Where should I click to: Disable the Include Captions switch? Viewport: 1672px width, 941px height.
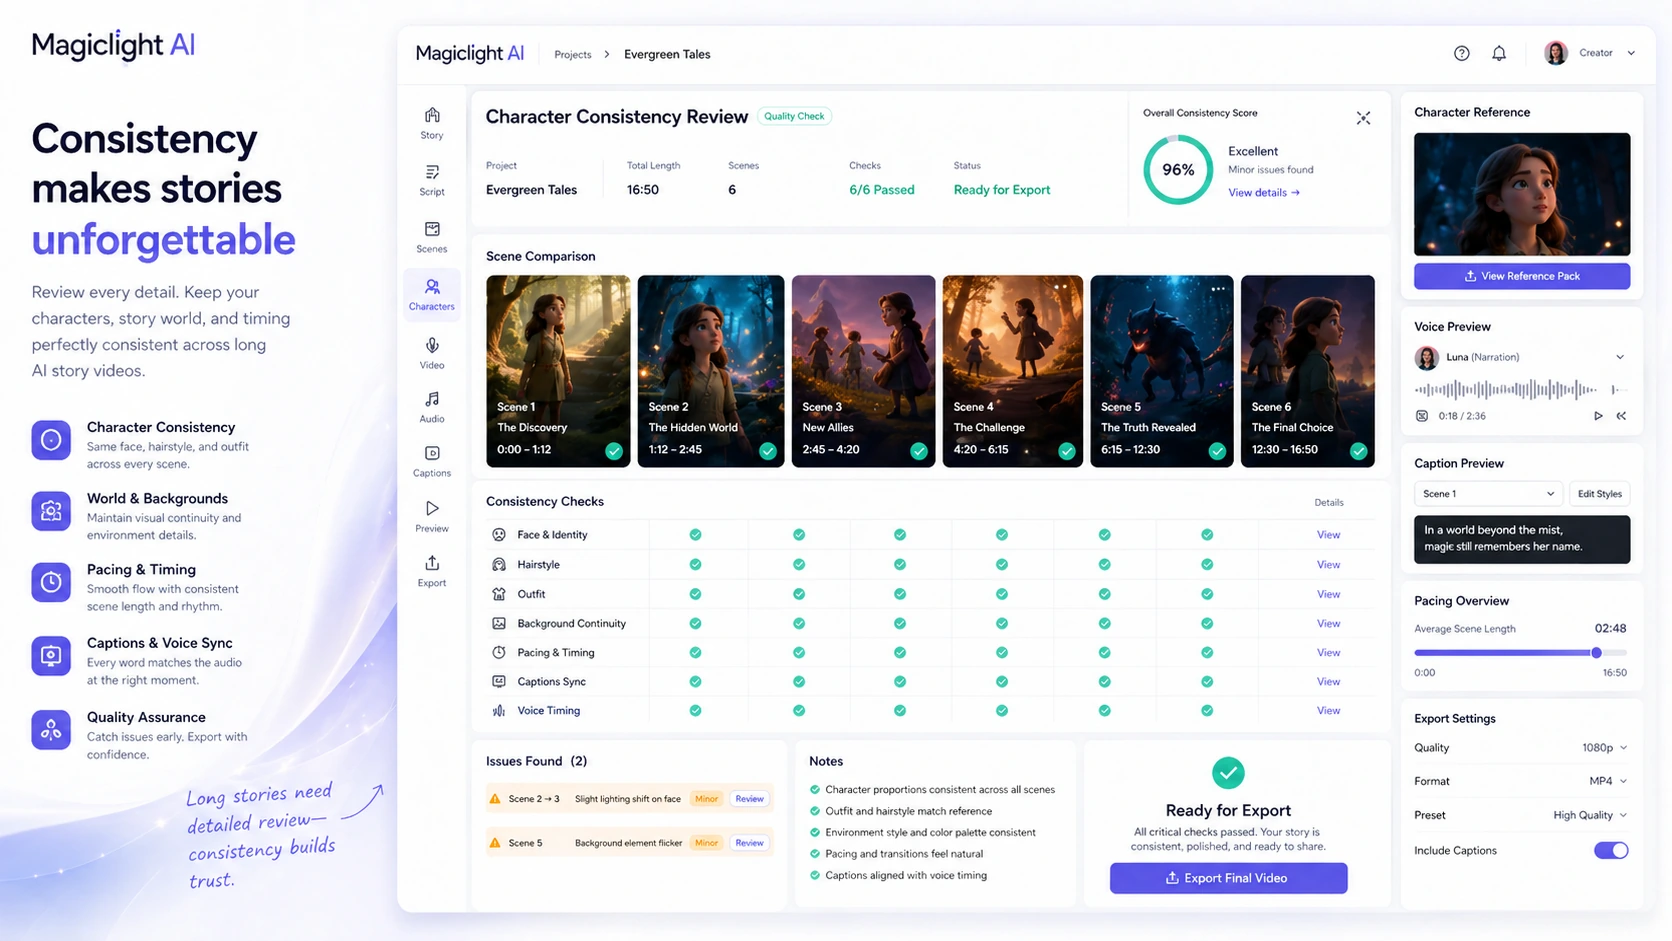[x=1611, y=850]
